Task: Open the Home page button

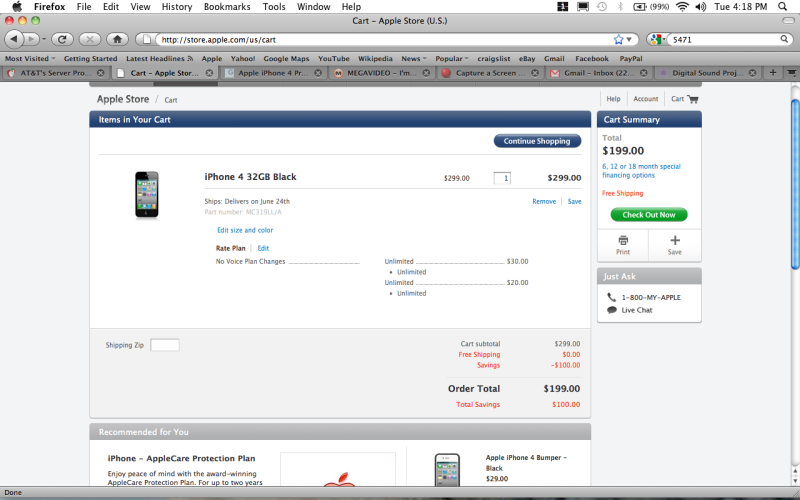Action: pyautogui.click(x=117, y=39)
